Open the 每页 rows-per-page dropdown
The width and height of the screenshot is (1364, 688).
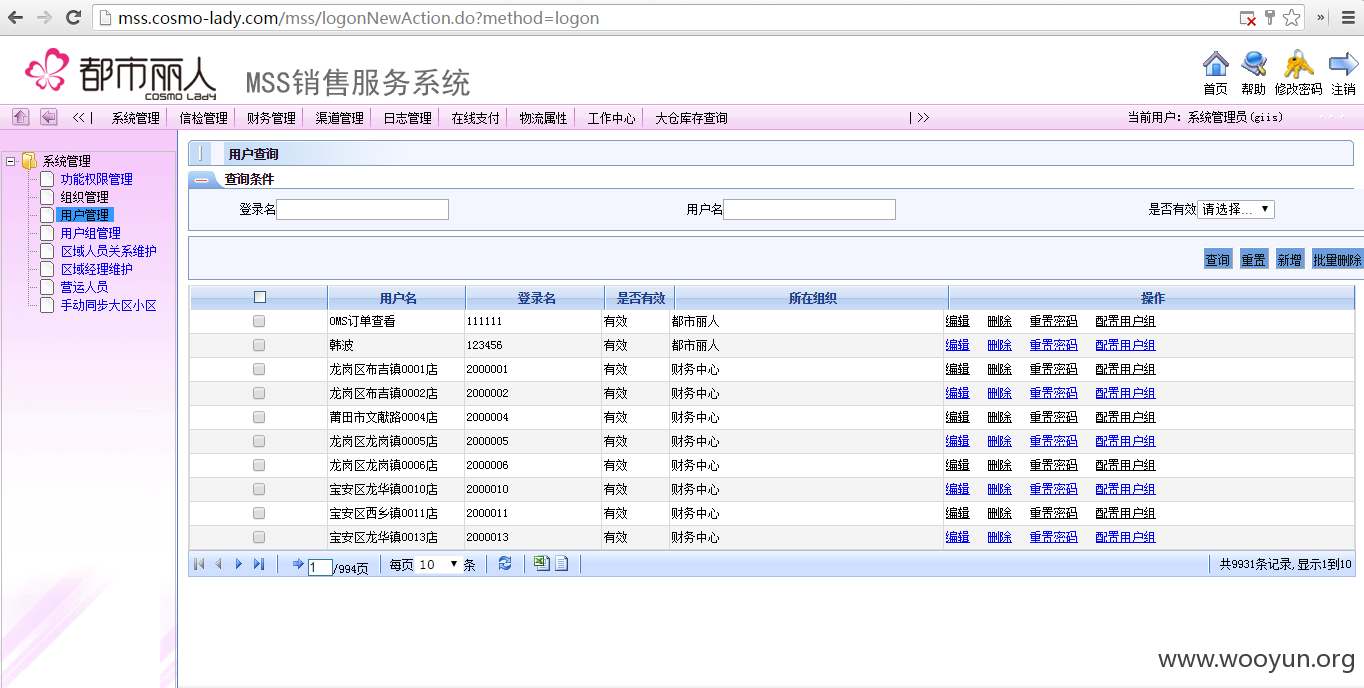click(x=438, y=564)
